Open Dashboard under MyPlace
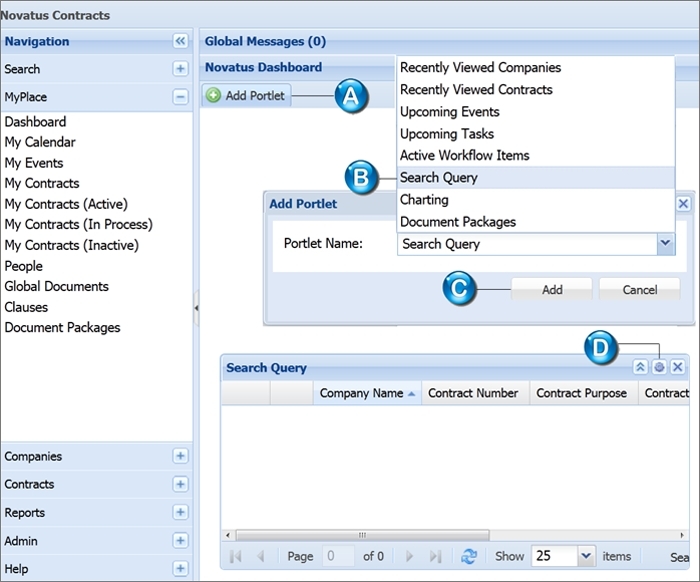Viewport: 700px width, 582px height. point(35,121)
